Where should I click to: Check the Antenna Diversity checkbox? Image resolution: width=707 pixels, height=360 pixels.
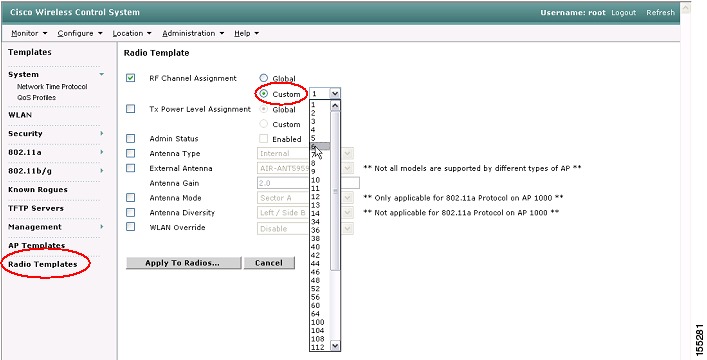coord(130,212)
